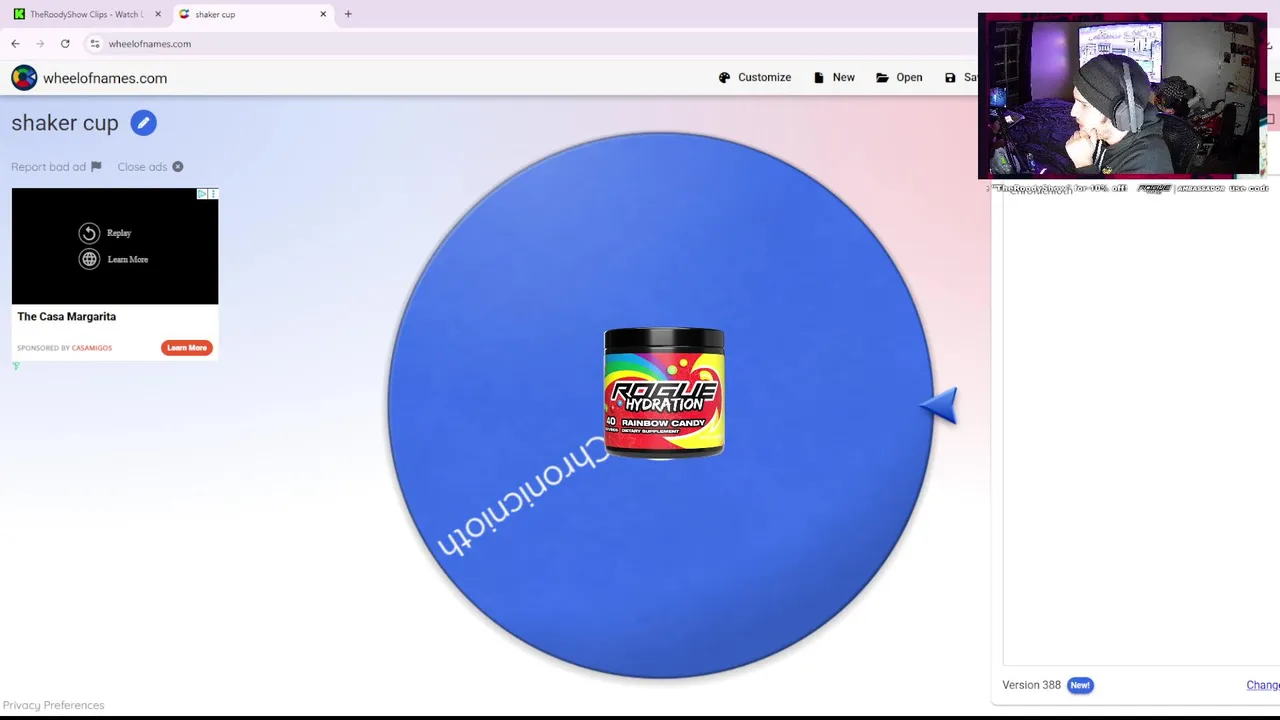1280x720 pixels.
Task: View site information icon in address bar
Action: coord(95,44)
